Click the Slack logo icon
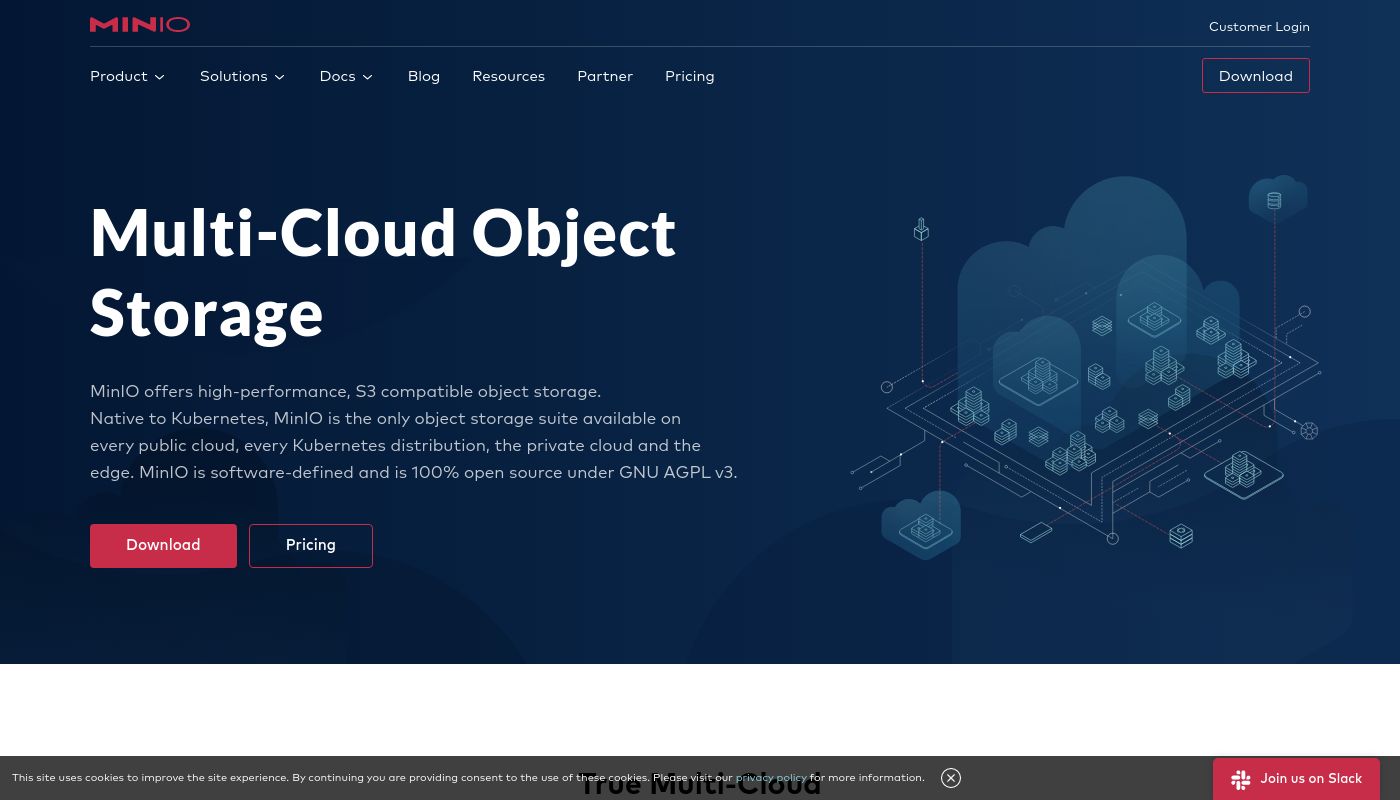 tap(1241, 779)
